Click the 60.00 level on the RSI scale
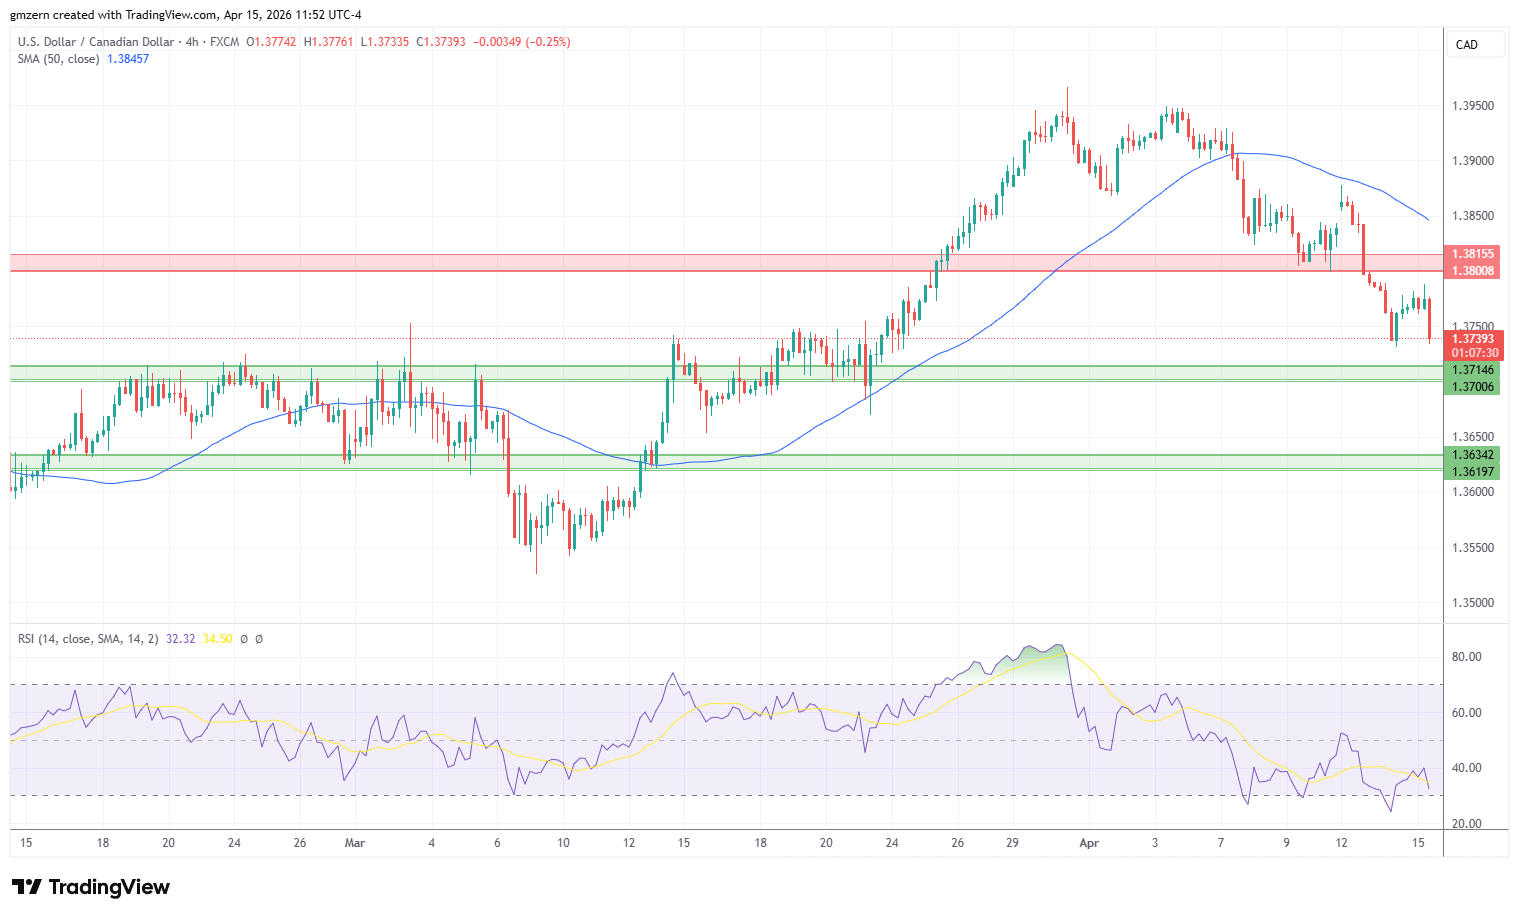The height and width of the screenshot is (917, 1519). coord(1467,713)
